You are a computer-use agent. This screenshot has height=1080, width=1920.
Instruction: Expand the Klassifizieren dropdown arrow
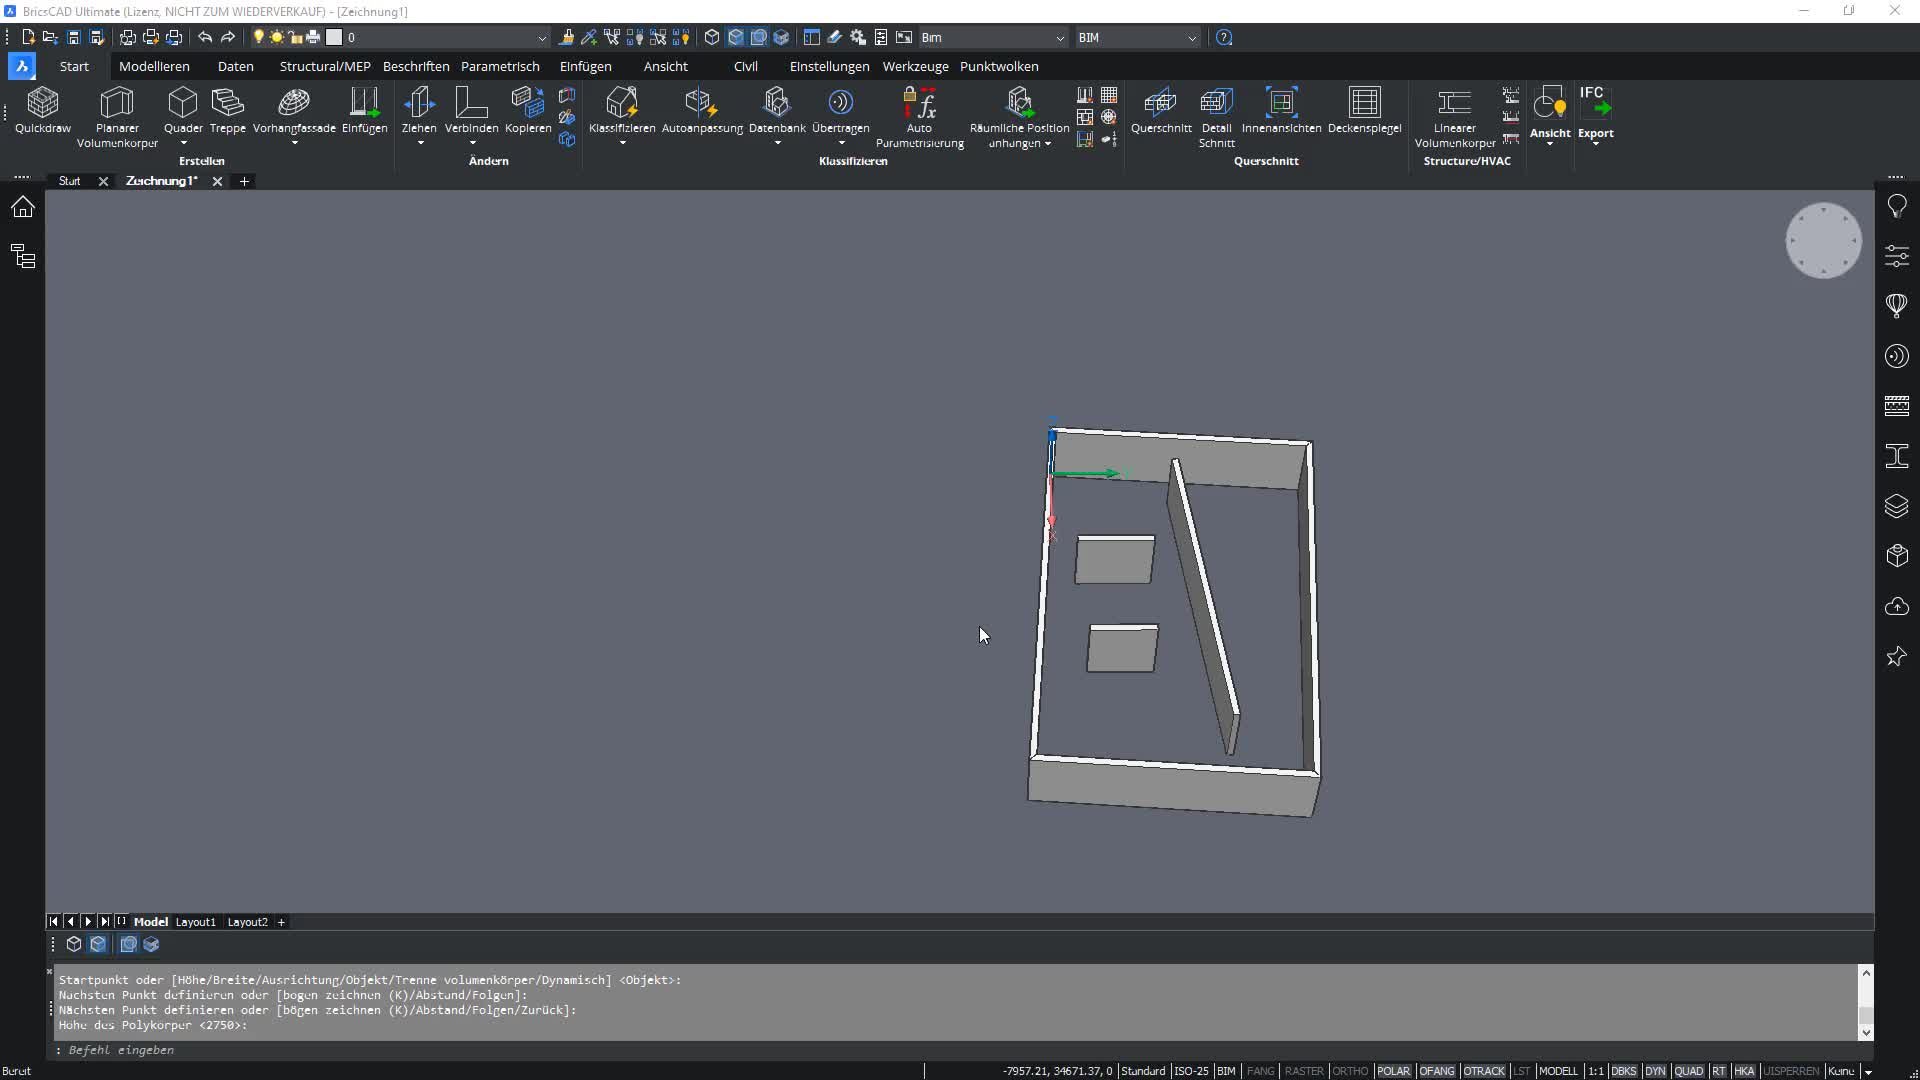[x=622, y=143]
